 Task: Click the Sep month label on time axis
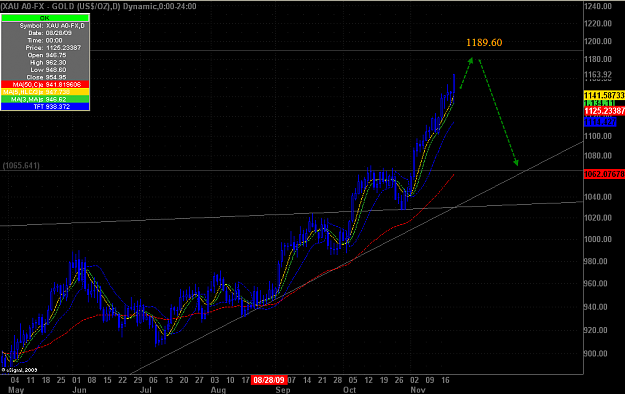coord(283,390)
